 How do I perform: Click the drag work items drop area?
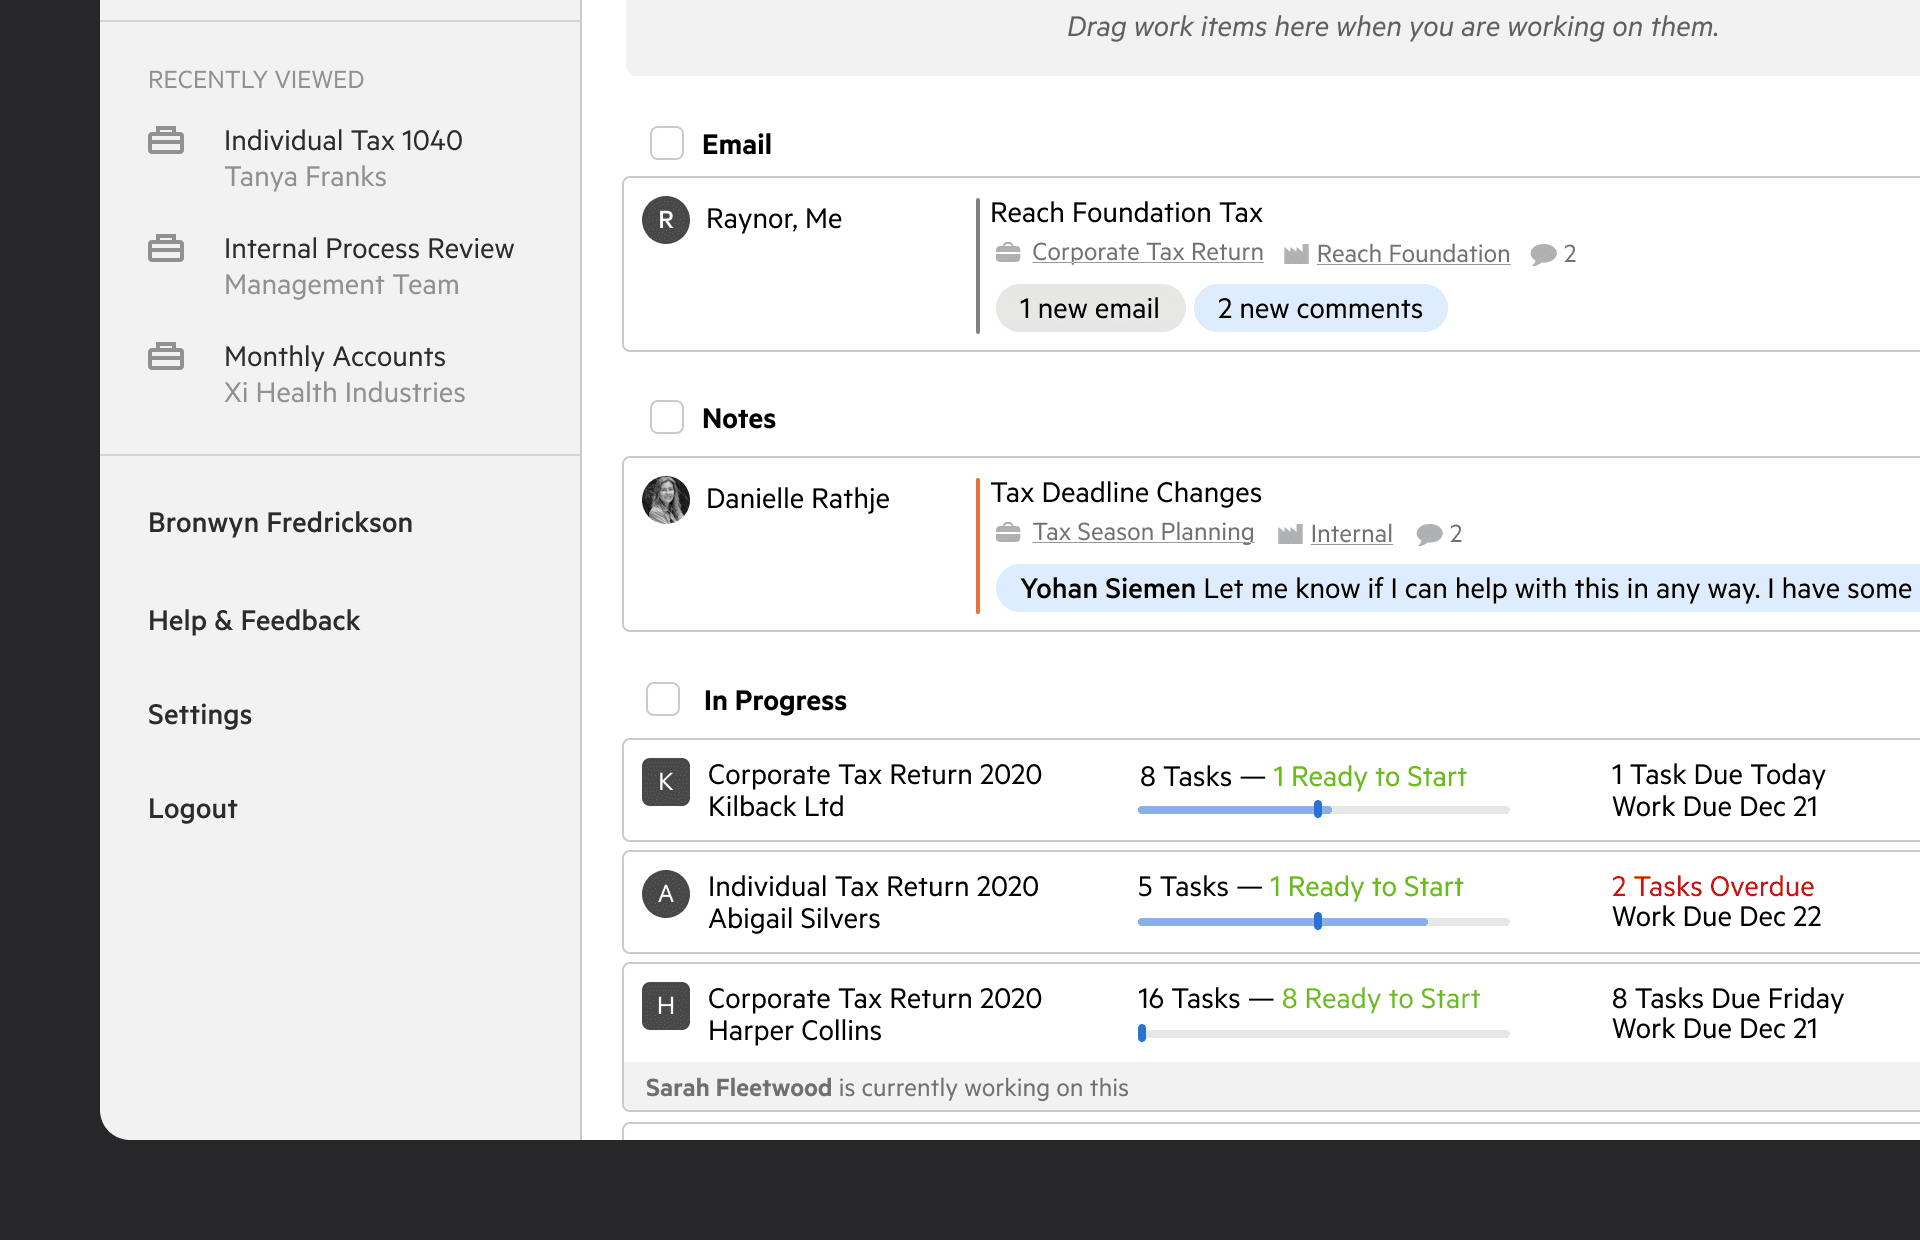point(1273,36)
